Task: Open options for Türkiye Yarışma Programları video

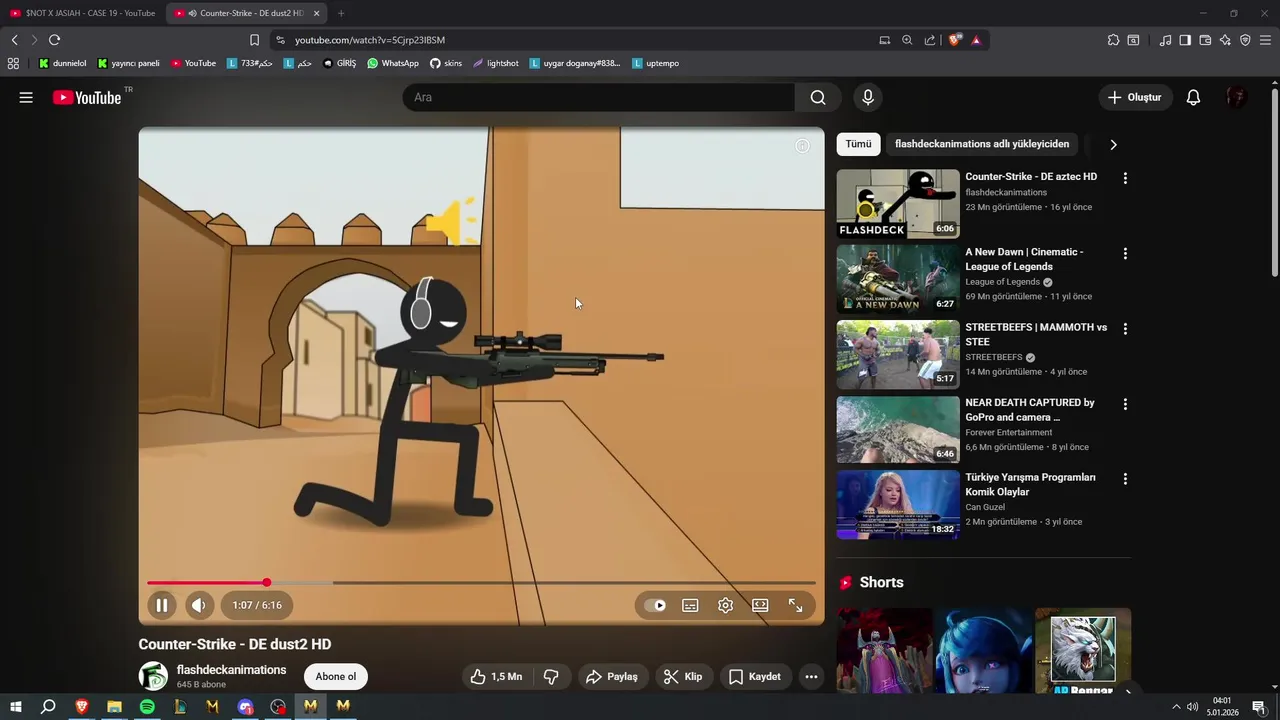Action: click(1125, 479)
